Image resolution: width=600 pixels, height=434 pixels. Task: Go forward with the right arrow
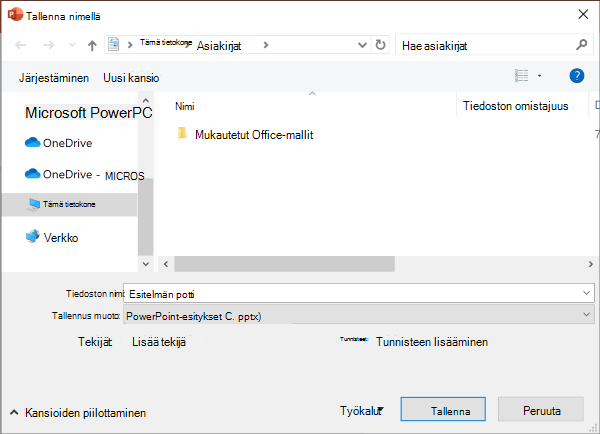pos(48,45)
